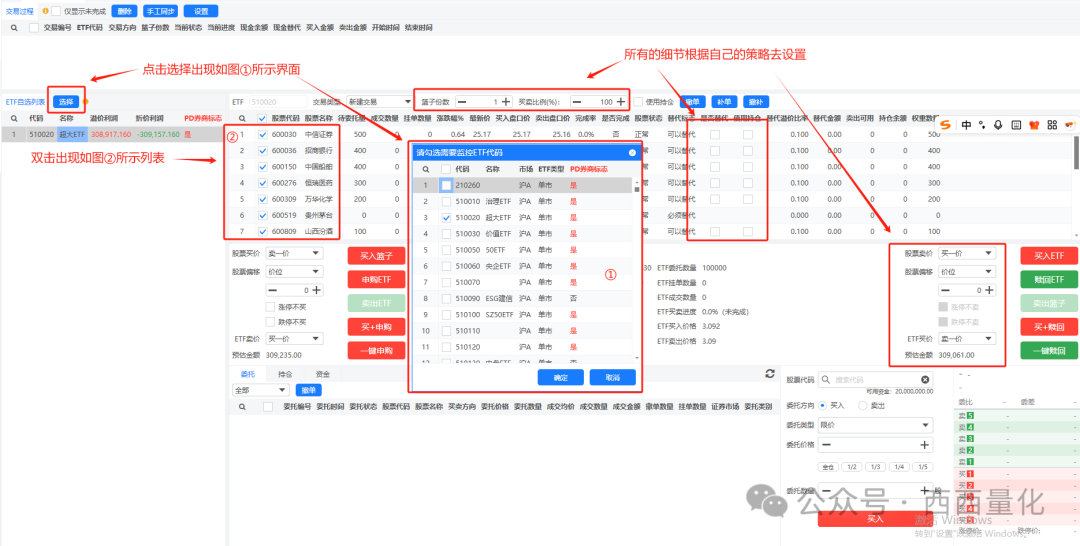The height and width of the screenshot is (546, 1080).
Task: Open 委托类型 限价 dropdown
Action: (x=875, y=426)
